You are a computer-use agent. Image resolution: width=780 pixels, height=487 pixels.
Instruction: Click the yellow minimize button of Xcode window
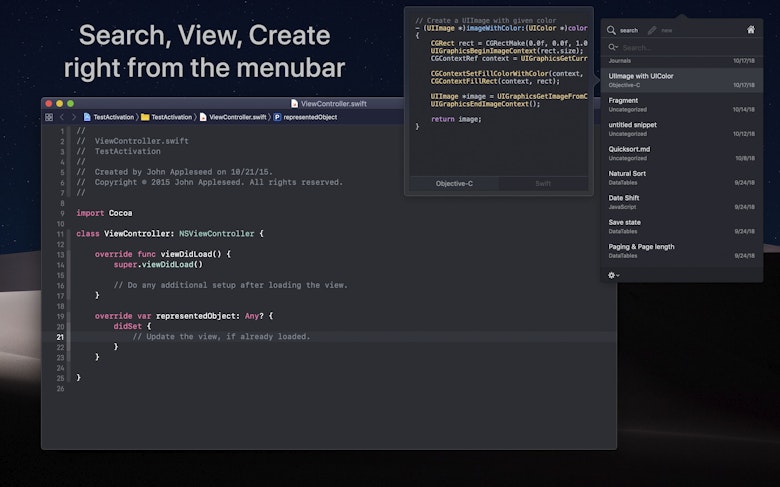tap(60, 103)
